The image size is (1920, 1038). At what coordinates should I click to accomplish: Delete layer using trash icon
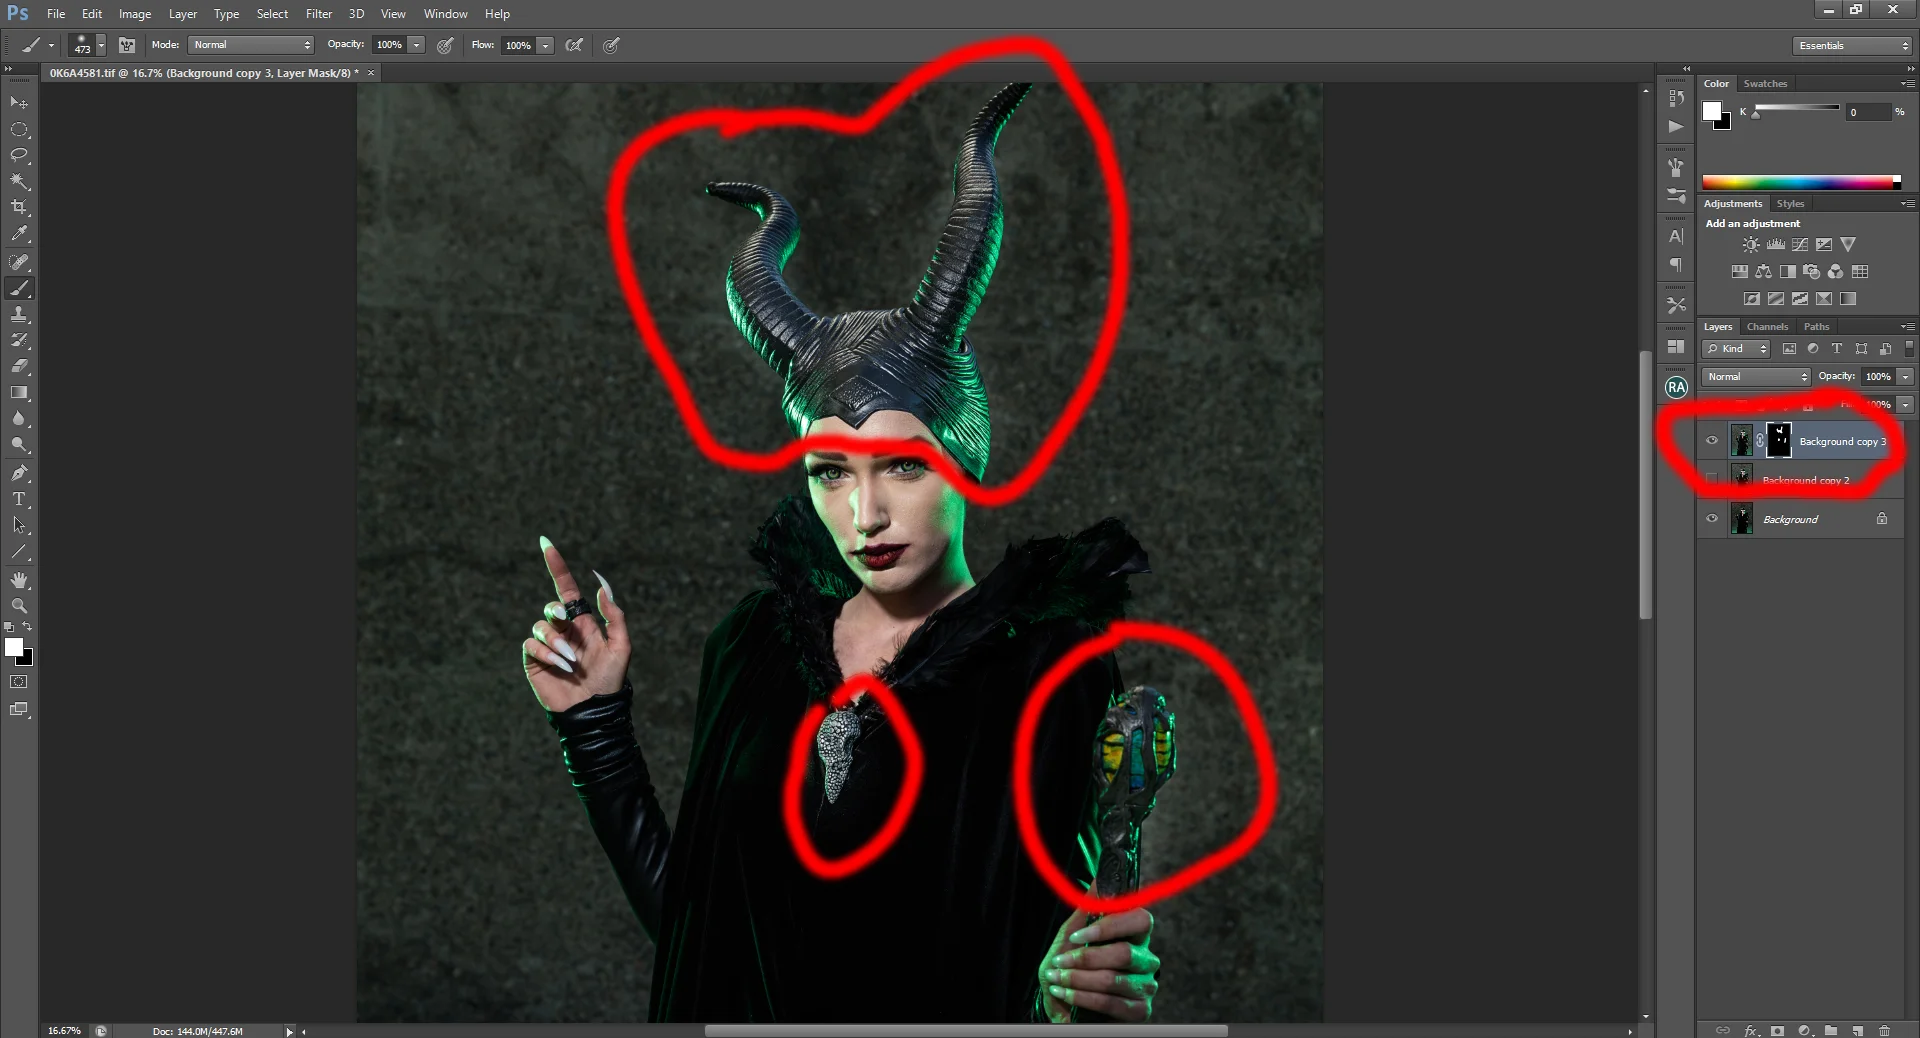(1884, 1030)
